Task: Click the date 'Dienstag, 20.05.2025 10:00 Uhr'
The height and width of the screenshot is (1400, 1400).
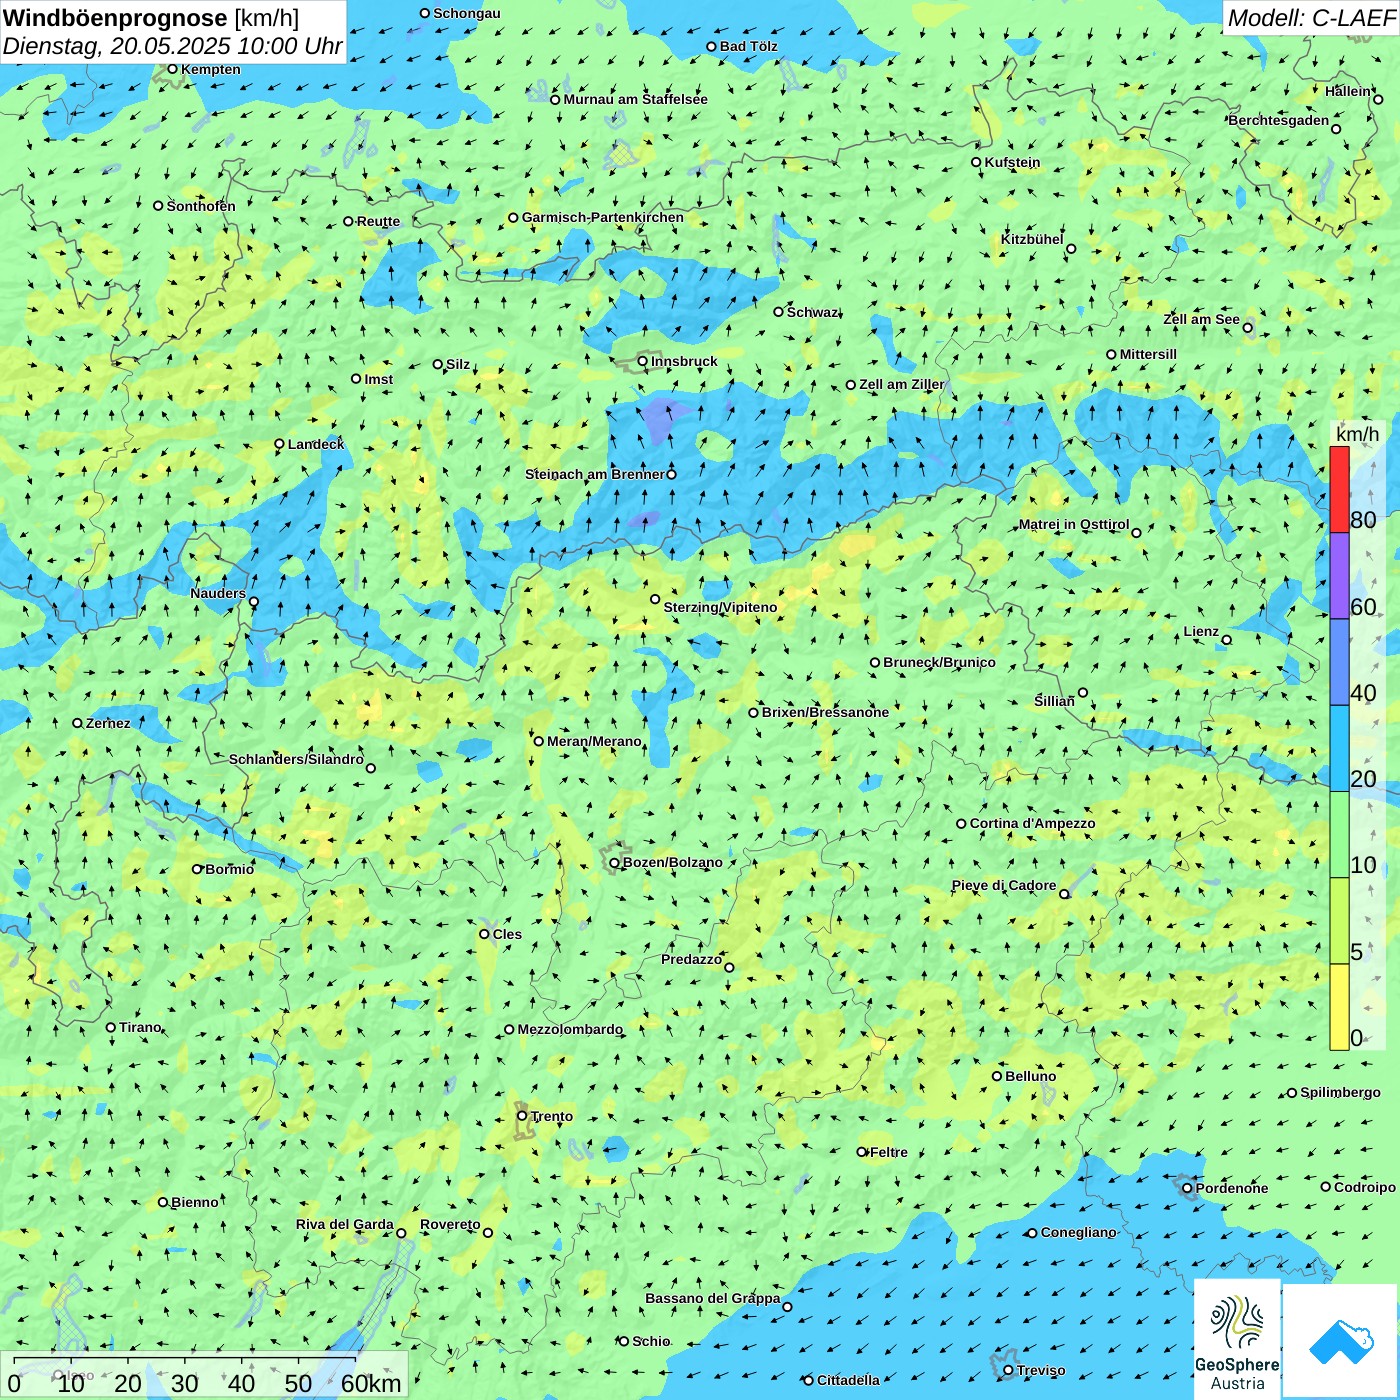Action: [173, 47]
